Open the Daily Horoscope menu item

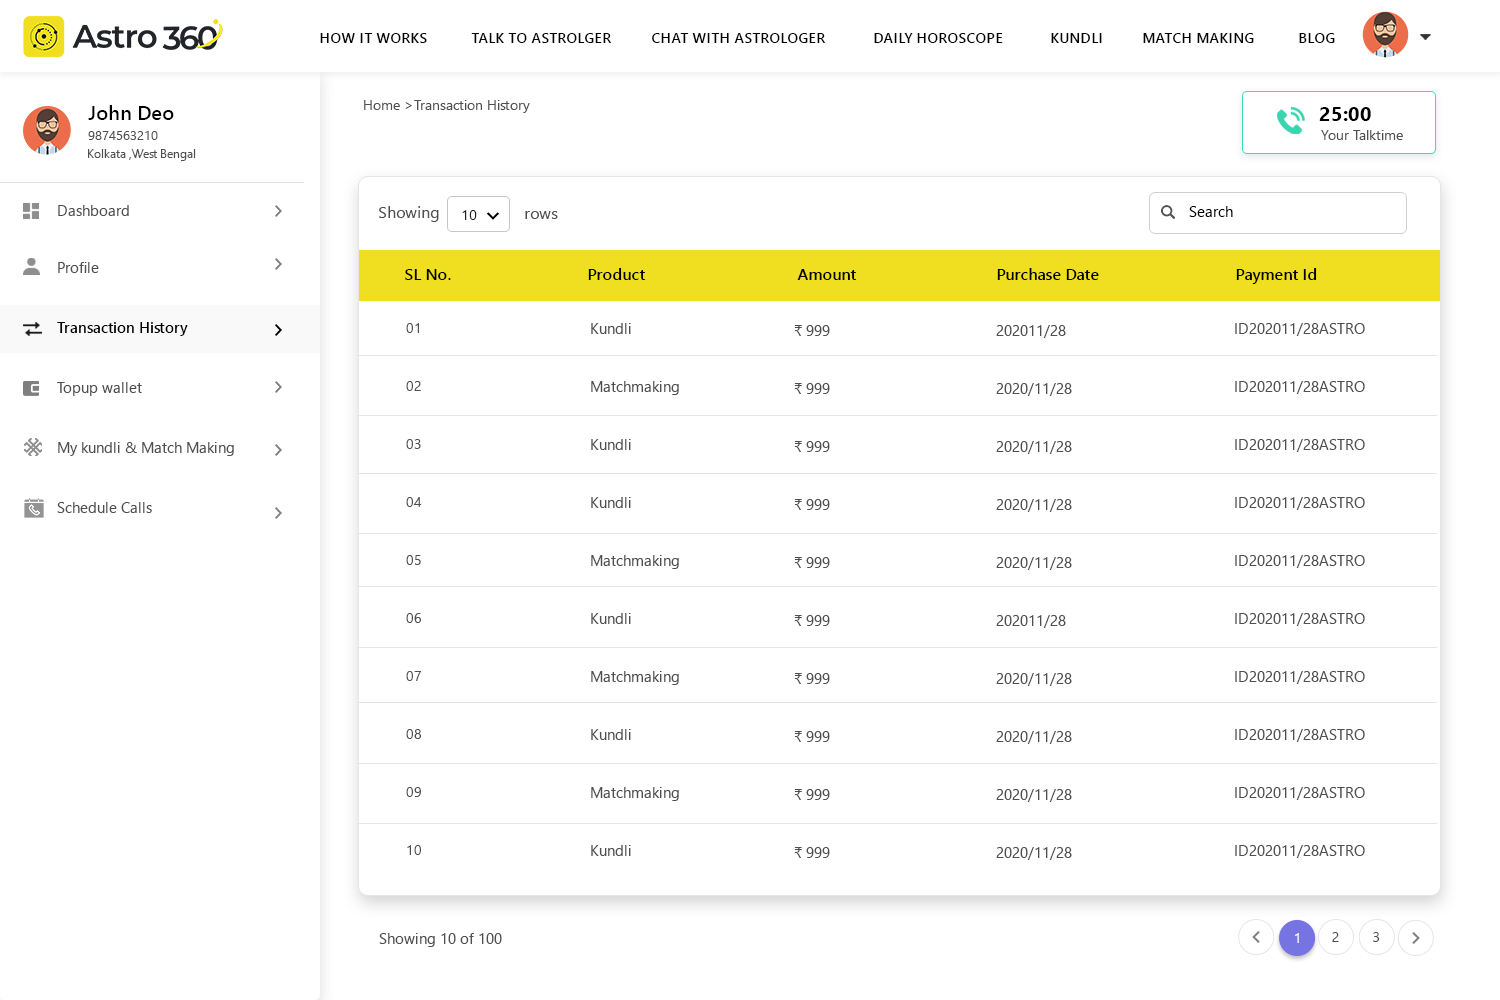coord(937,38)
